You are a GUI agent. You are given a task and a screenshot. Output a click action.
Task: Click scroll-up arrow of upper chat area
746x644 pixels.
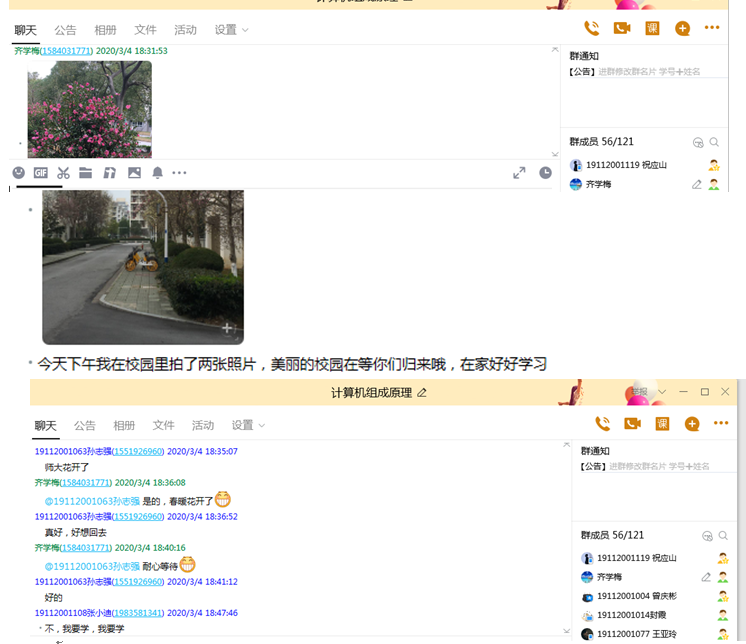click(x=555, y=49)
